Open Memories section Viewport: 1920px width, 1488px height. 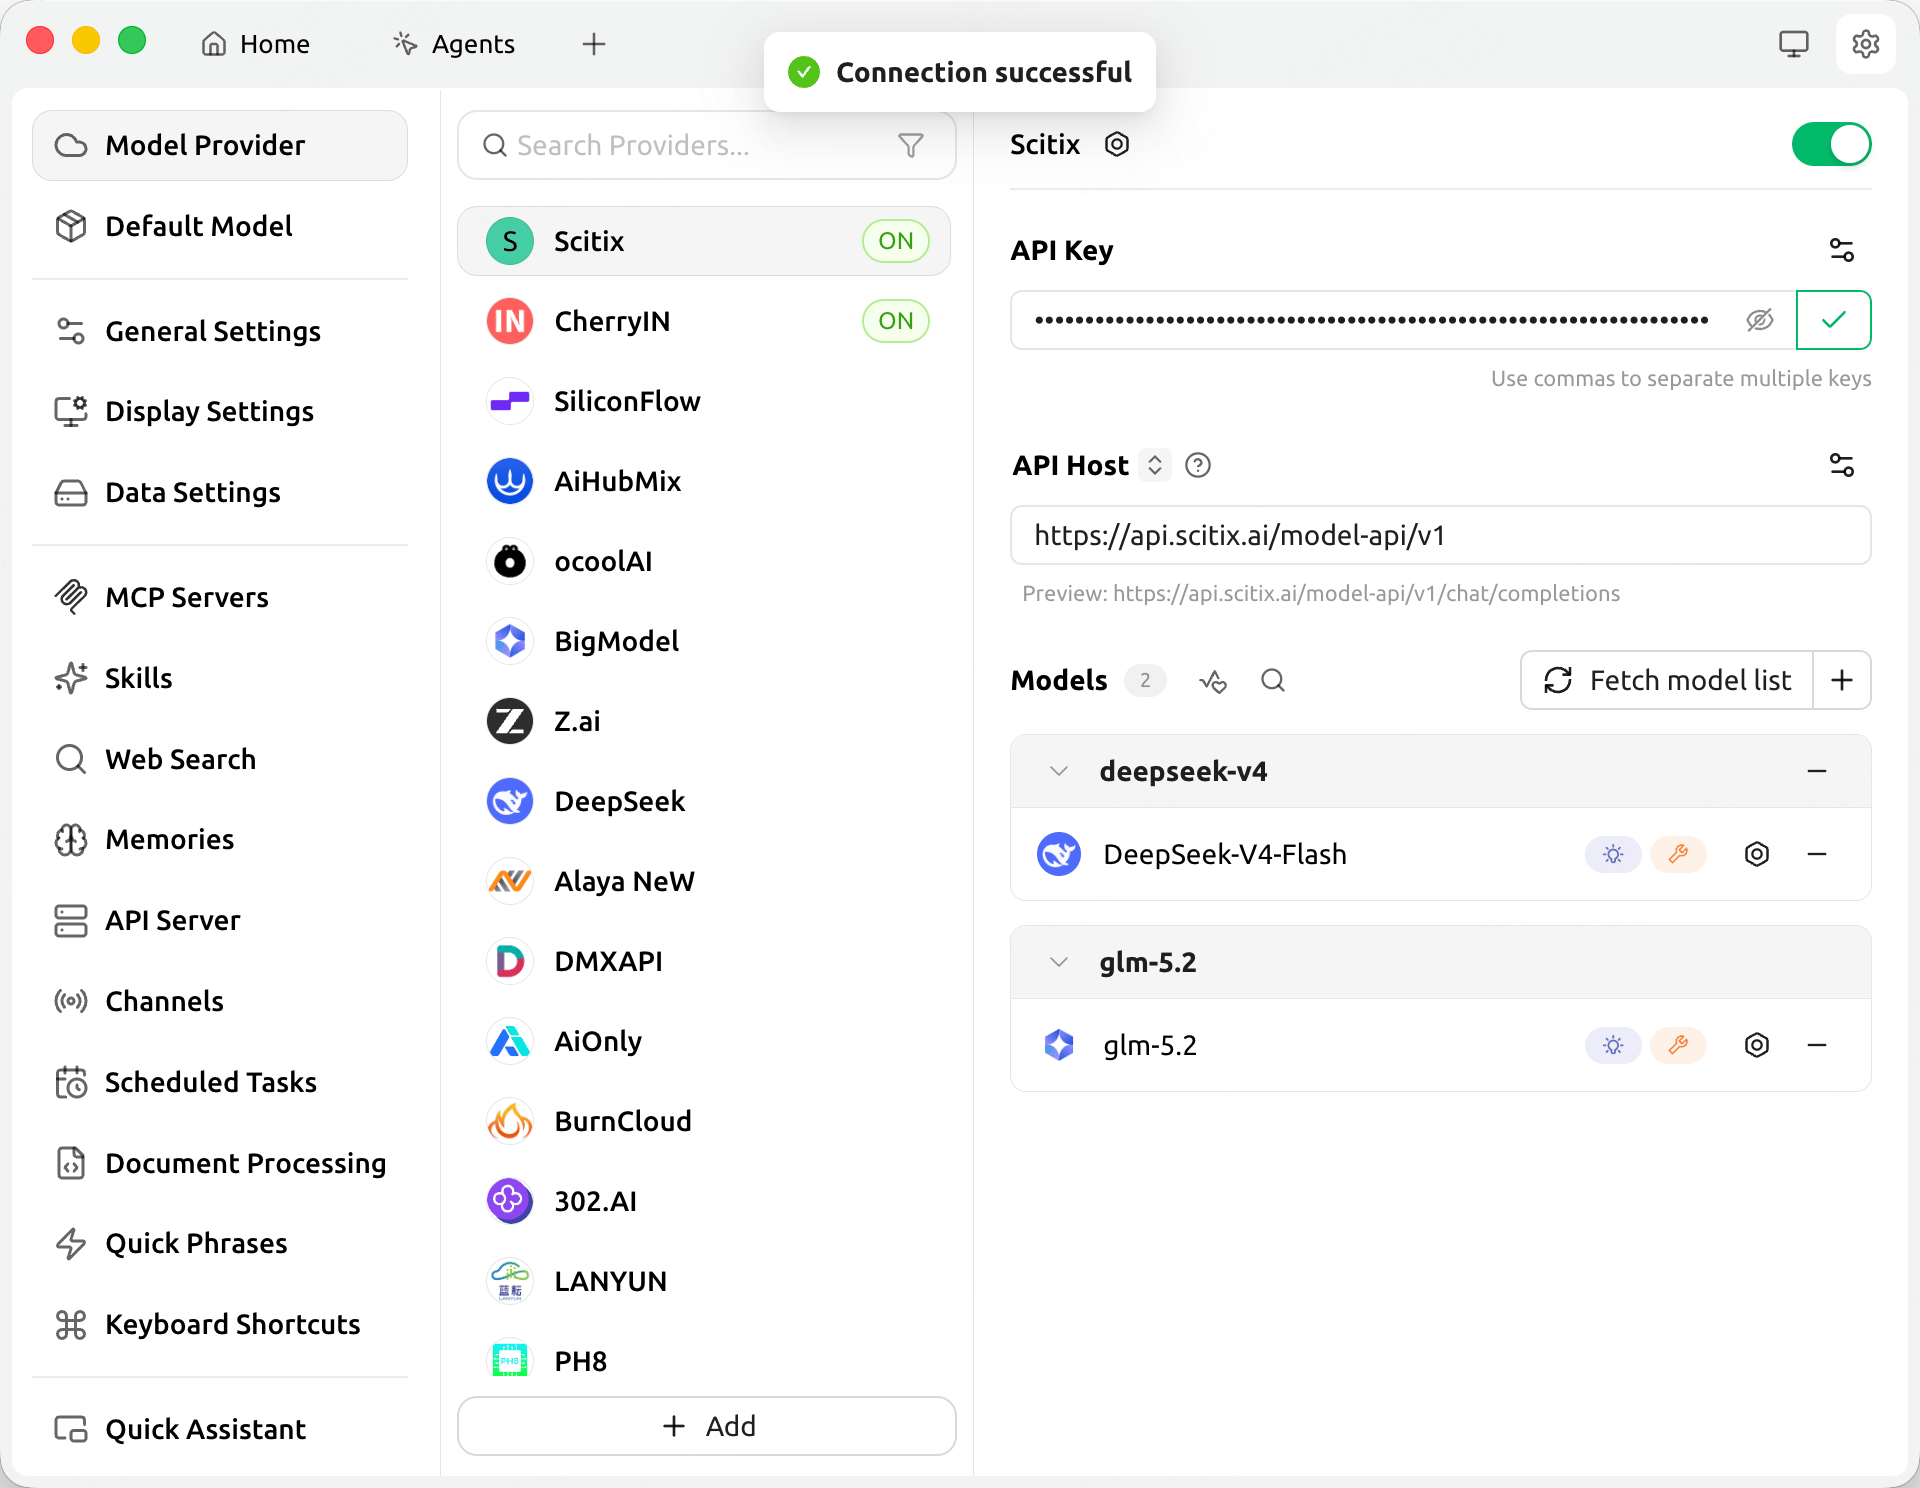pos(220,839)
